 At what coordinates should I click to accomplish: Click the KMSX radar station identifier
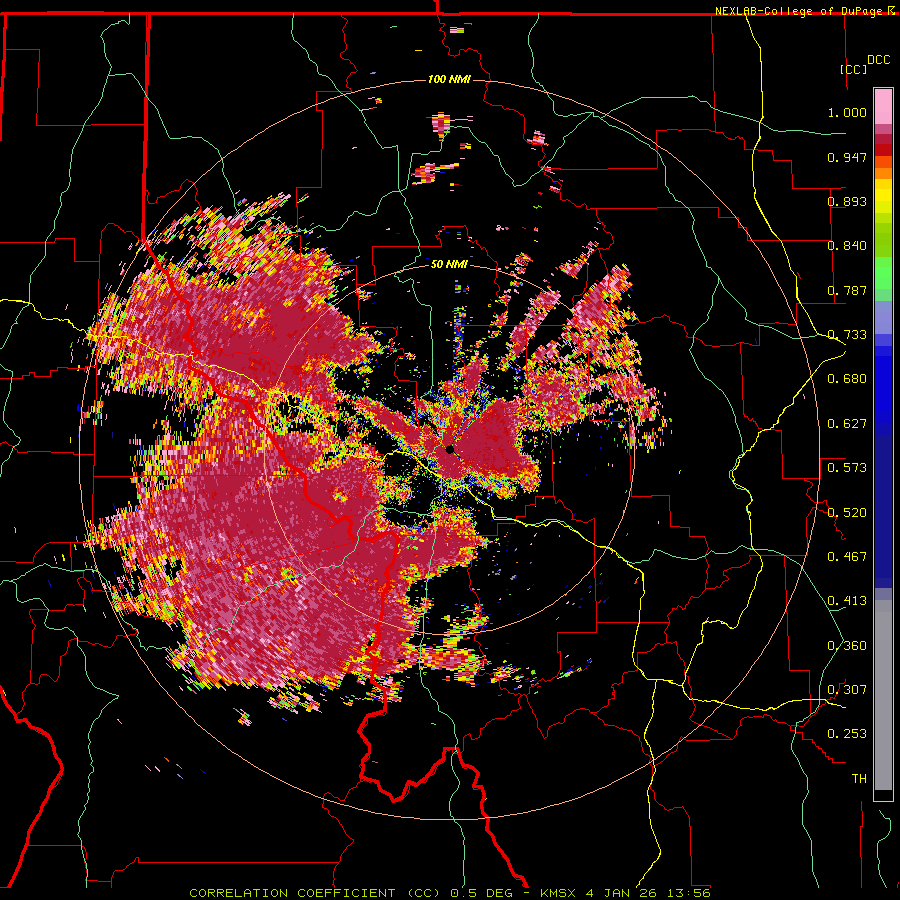[558, 893]
